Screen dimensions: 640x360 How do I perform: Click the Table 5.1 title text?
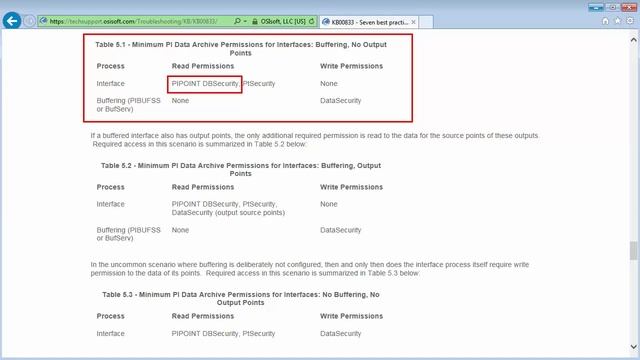pyautogui.click(x=241, y=49)
